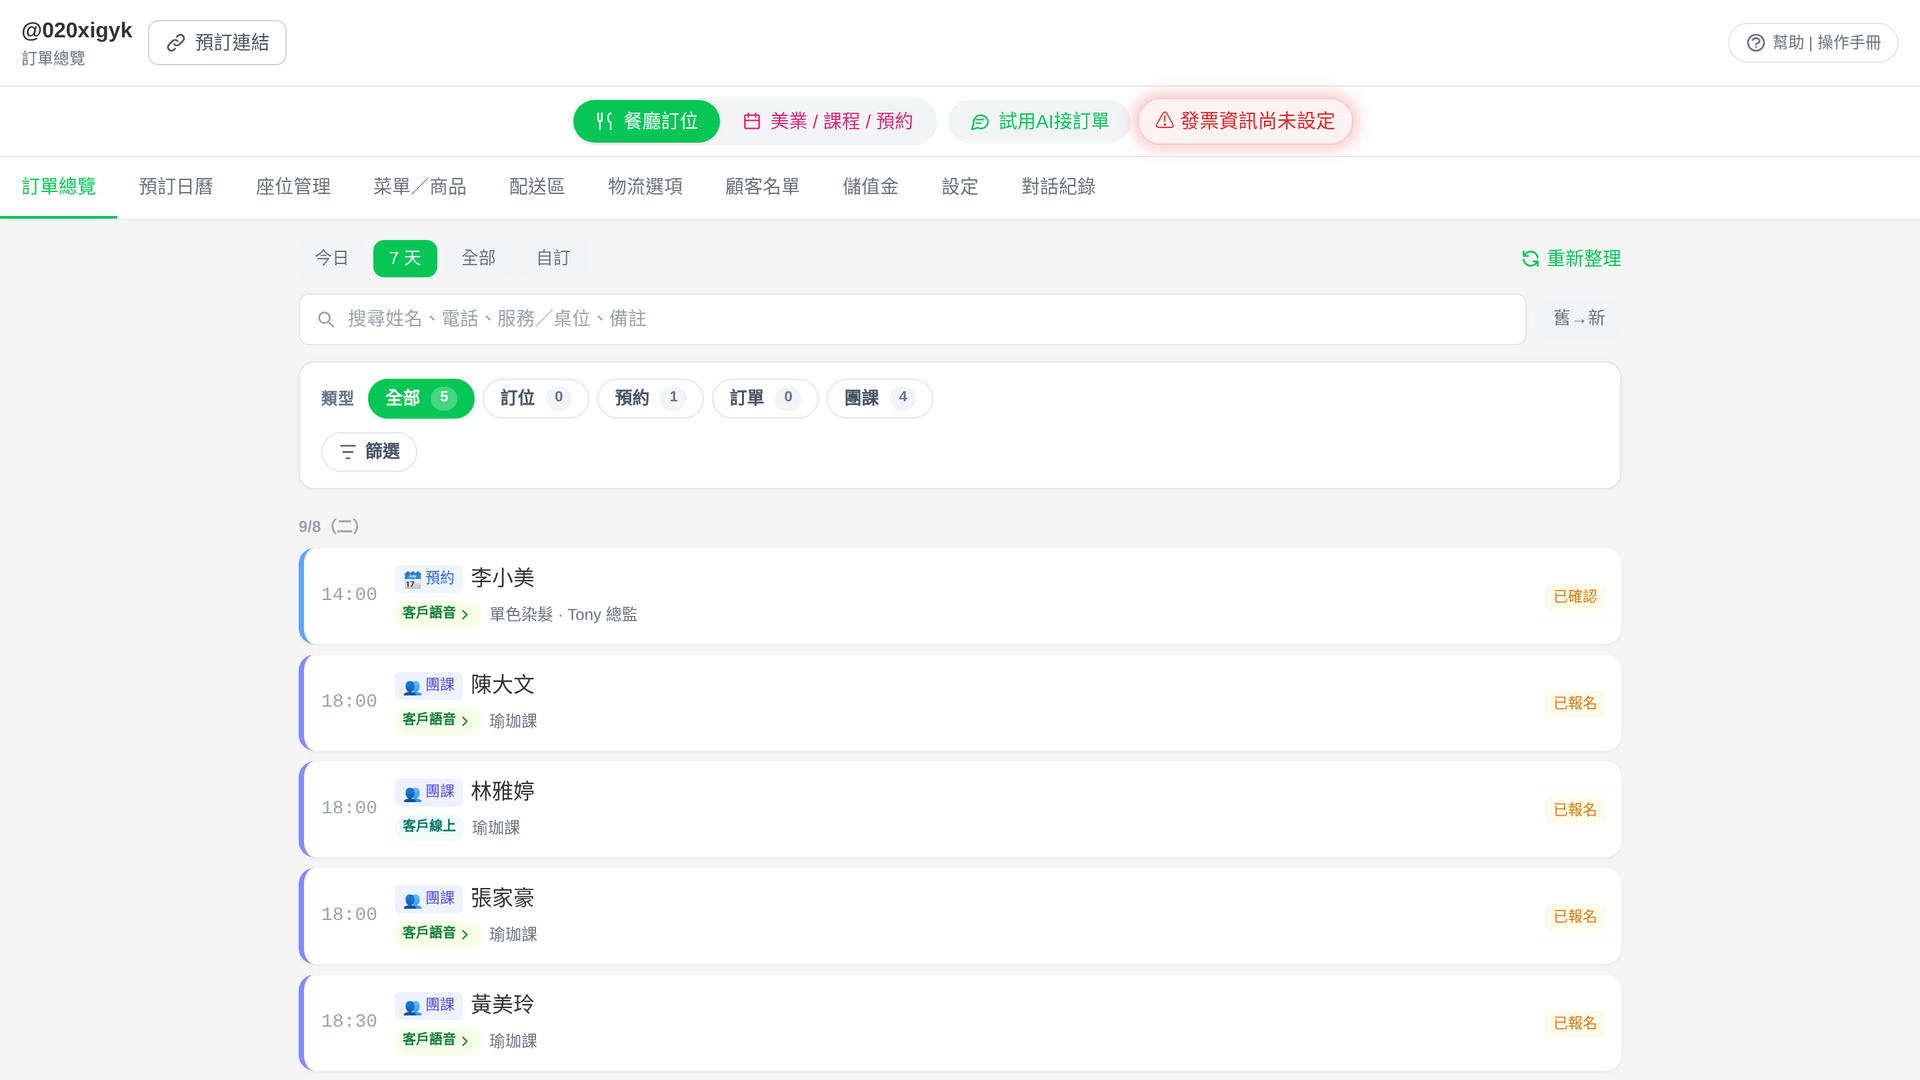Click the 團課 badge icon for 陳大文
The height and width of the screenshot is (1080, 1920).
(x=412, y=686)
